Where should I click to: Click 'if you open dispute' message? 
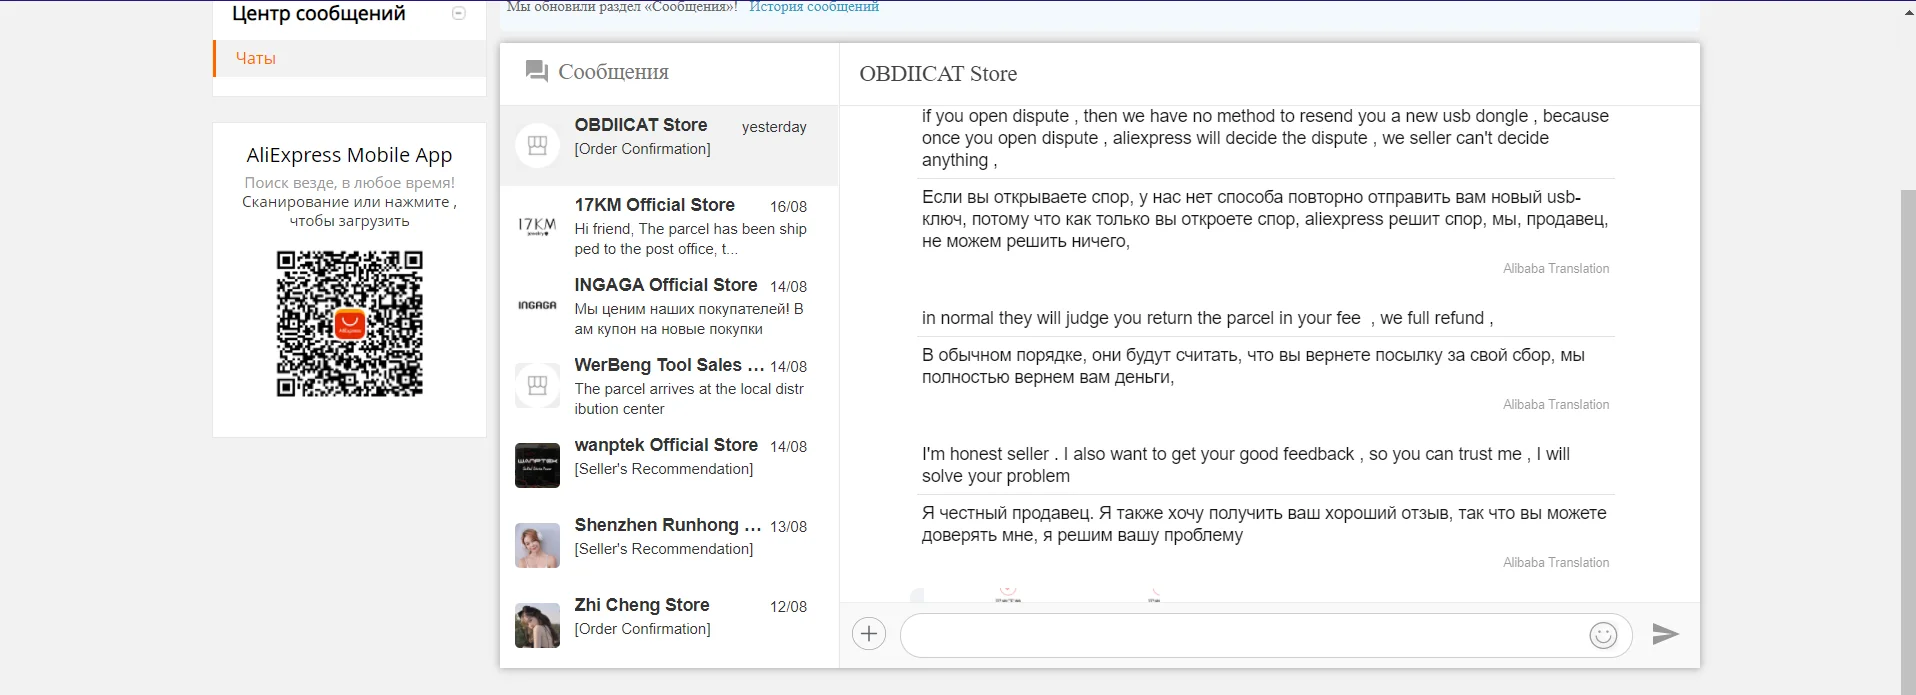tap(1265, 138)
